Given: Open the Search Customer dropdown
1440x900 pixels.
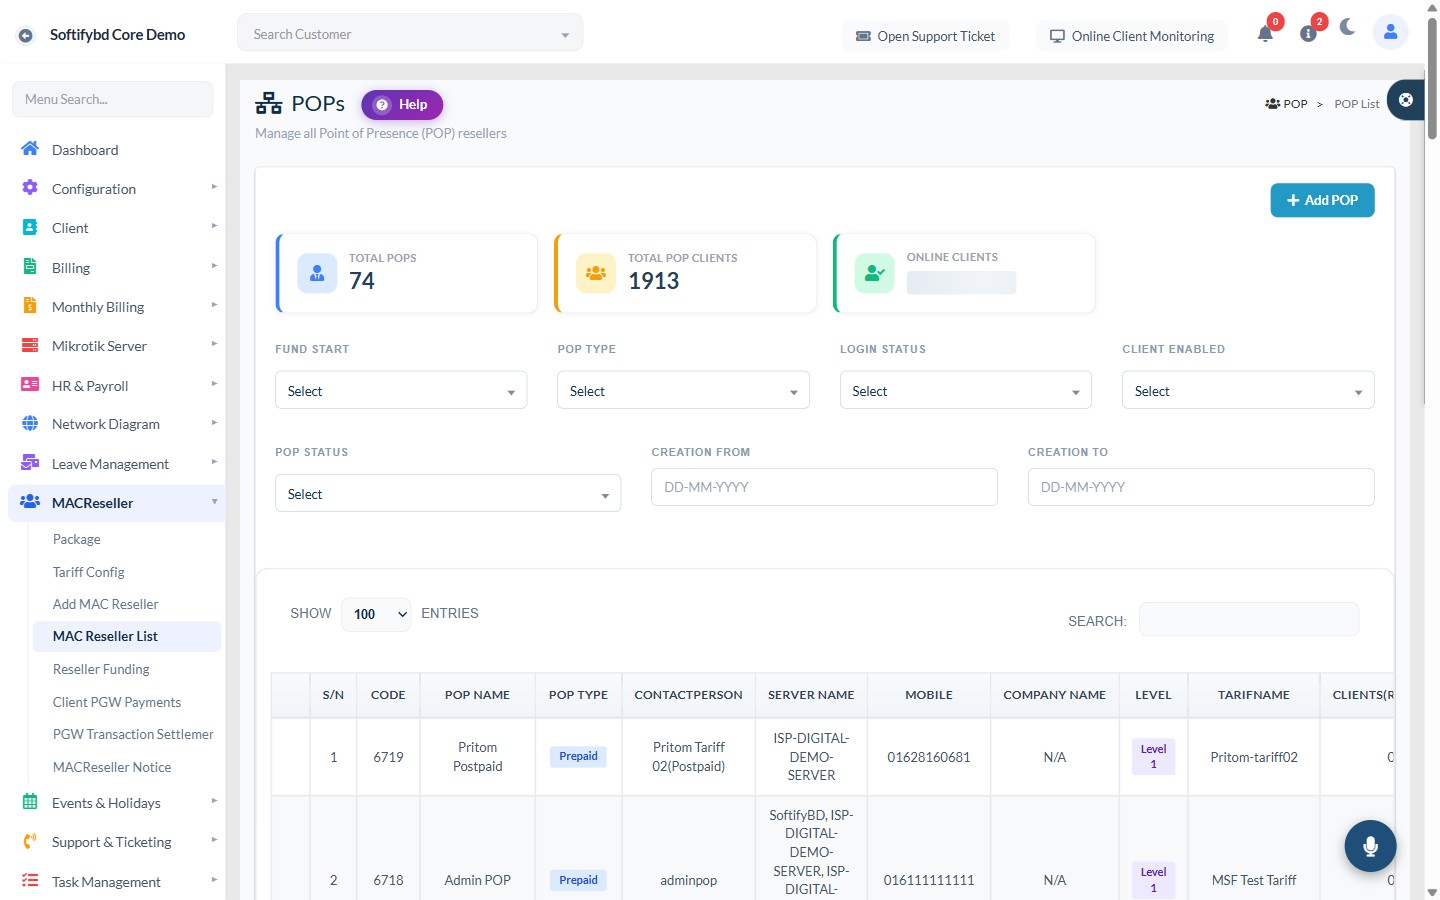Looking at the screenshot, I should (410, 33).
